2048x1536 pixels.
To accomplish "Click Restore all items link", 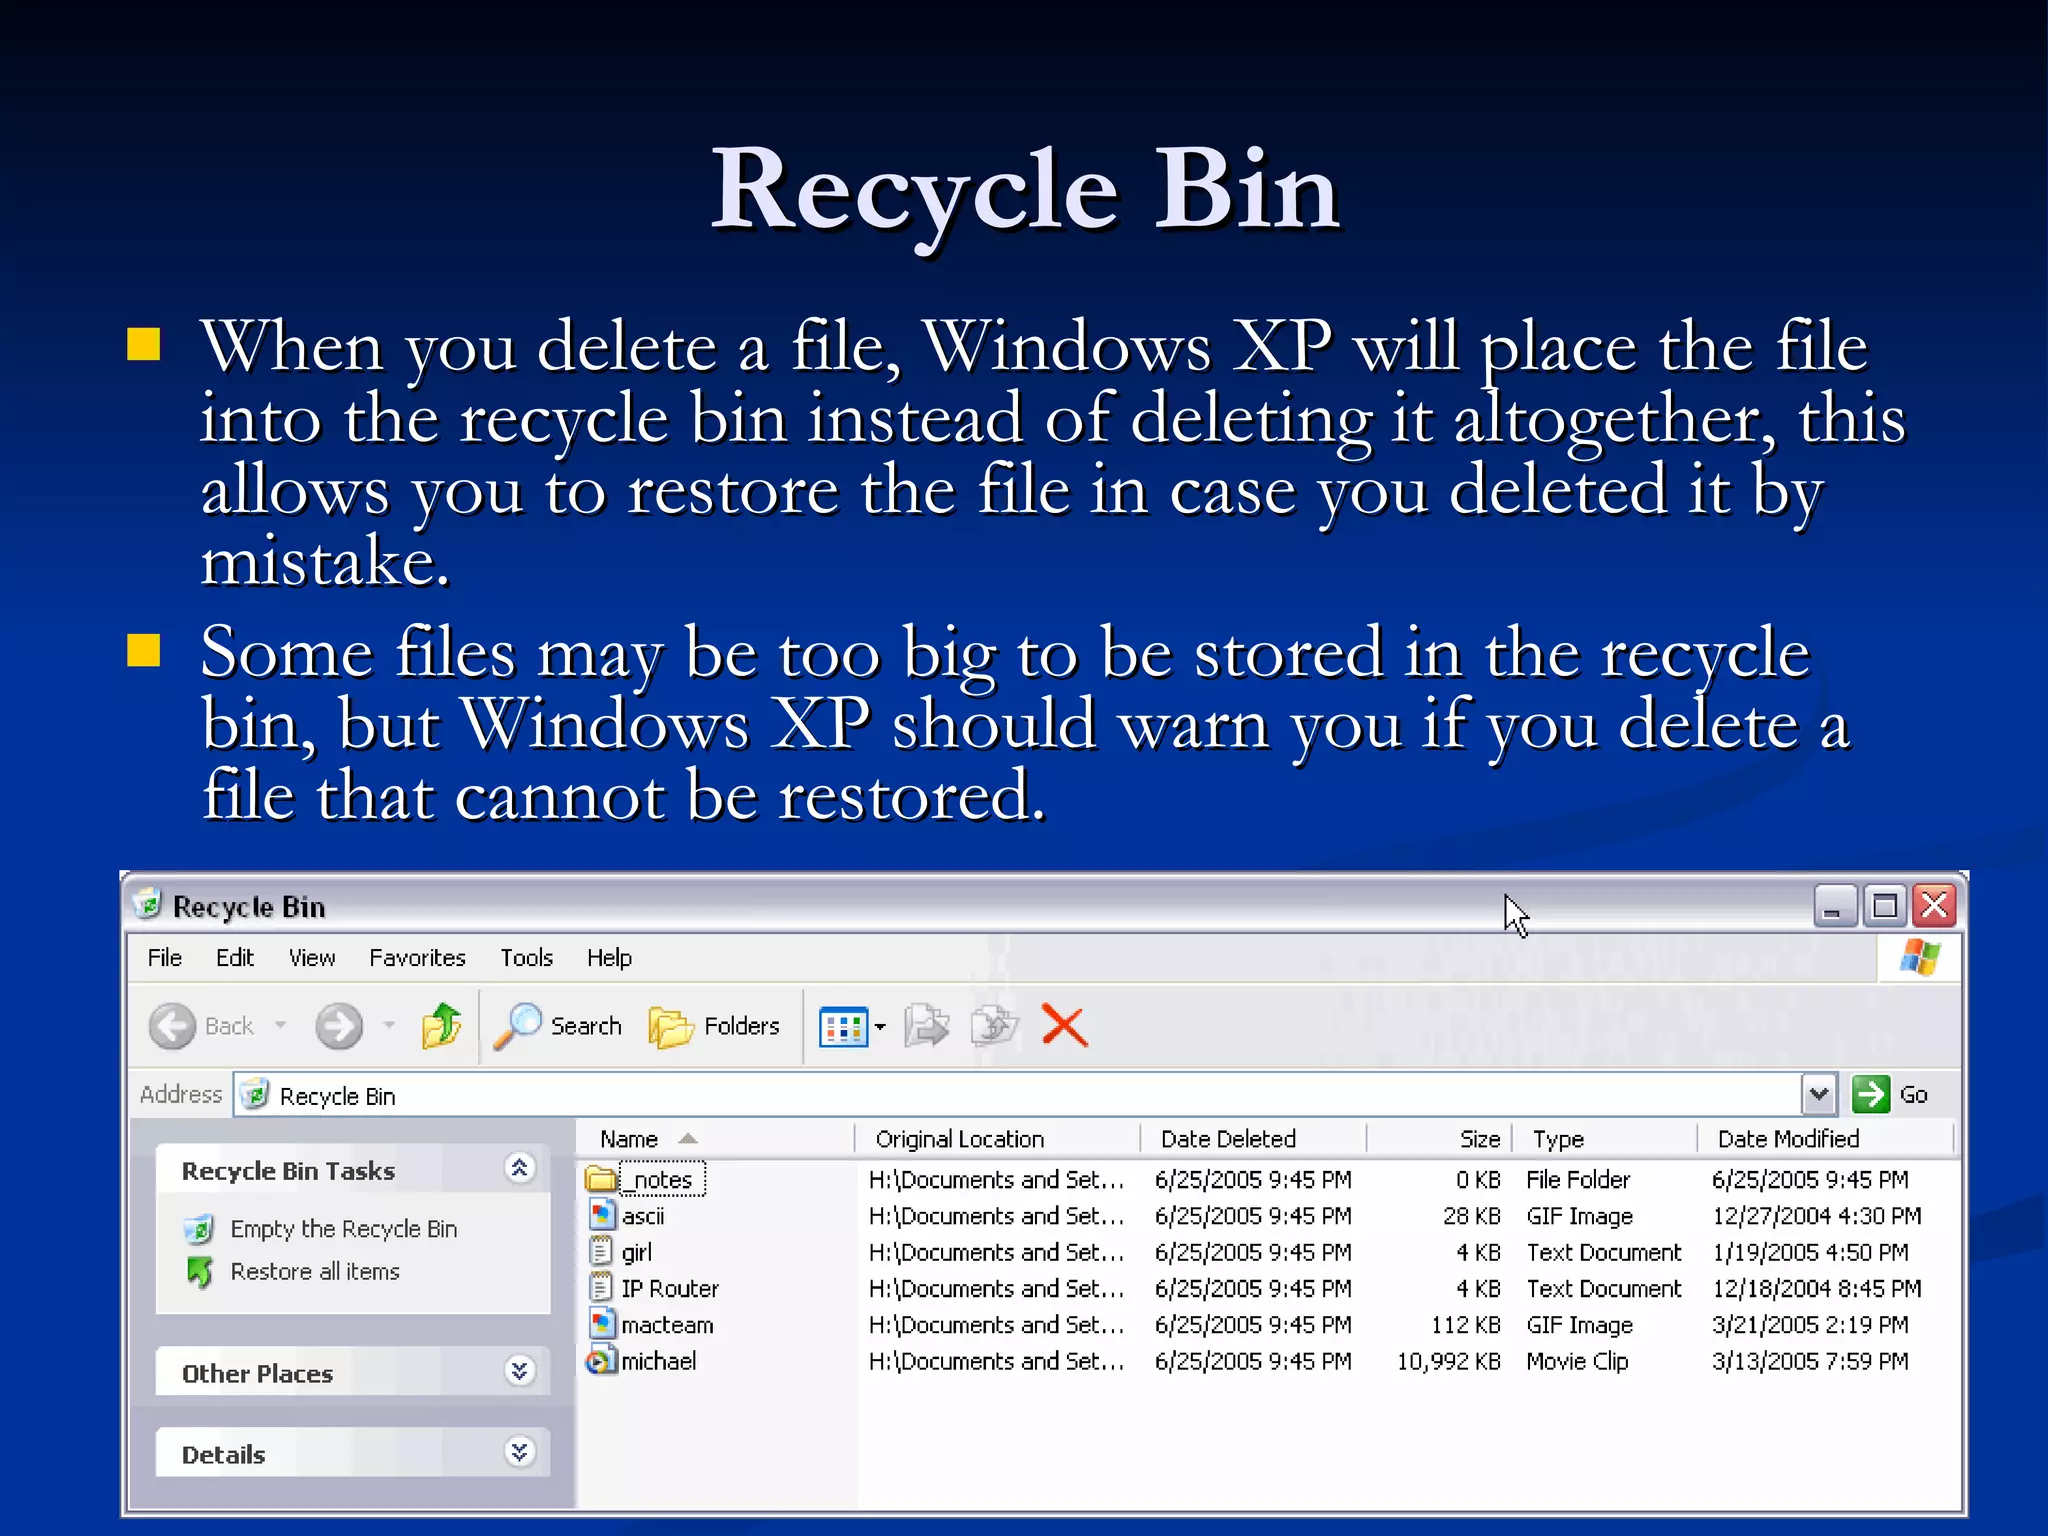I will (315, 1271).
